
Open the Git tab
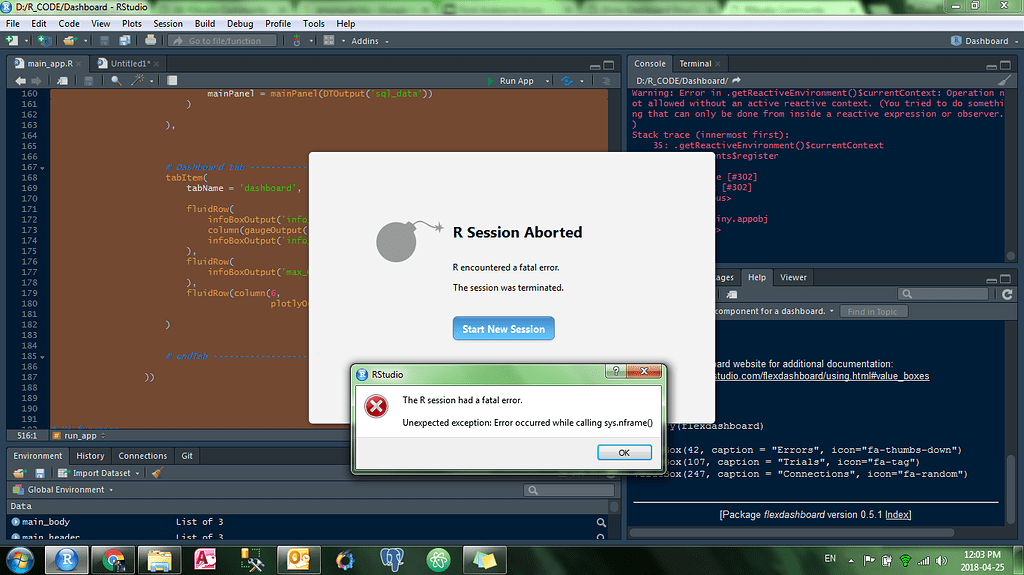click(187, 455)
